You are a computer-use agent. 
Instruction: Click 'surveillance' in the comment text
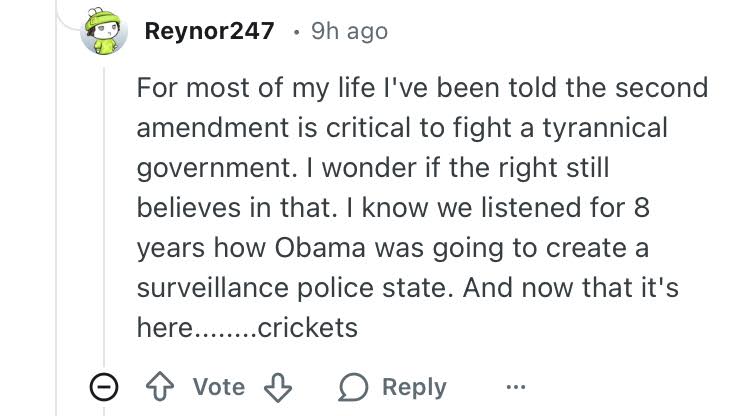(x=213, y=288)
